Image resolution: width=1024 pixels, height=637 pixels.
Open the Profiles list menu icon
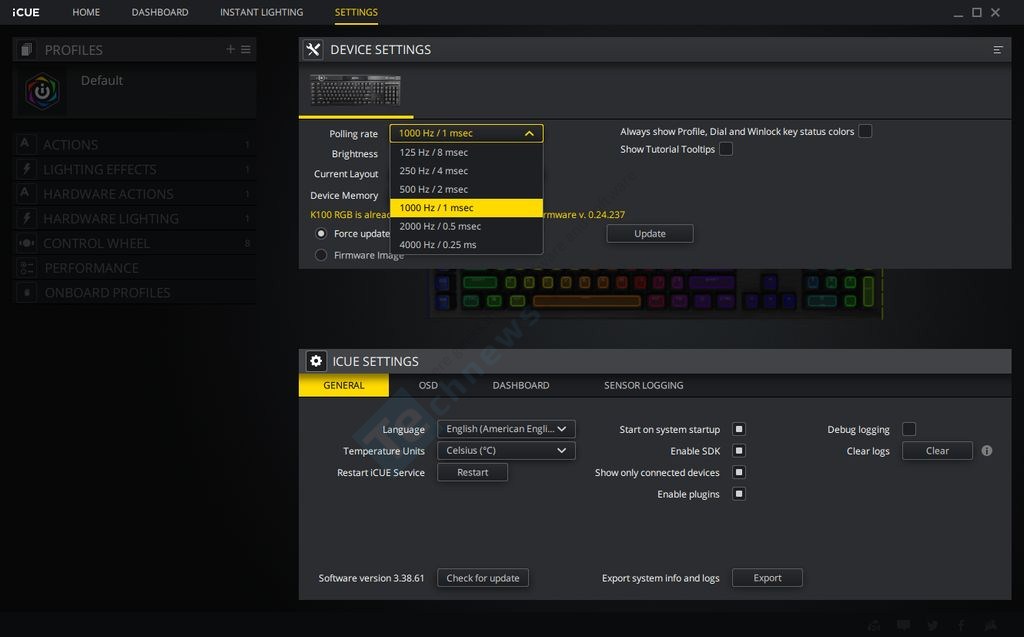(246, 49)
